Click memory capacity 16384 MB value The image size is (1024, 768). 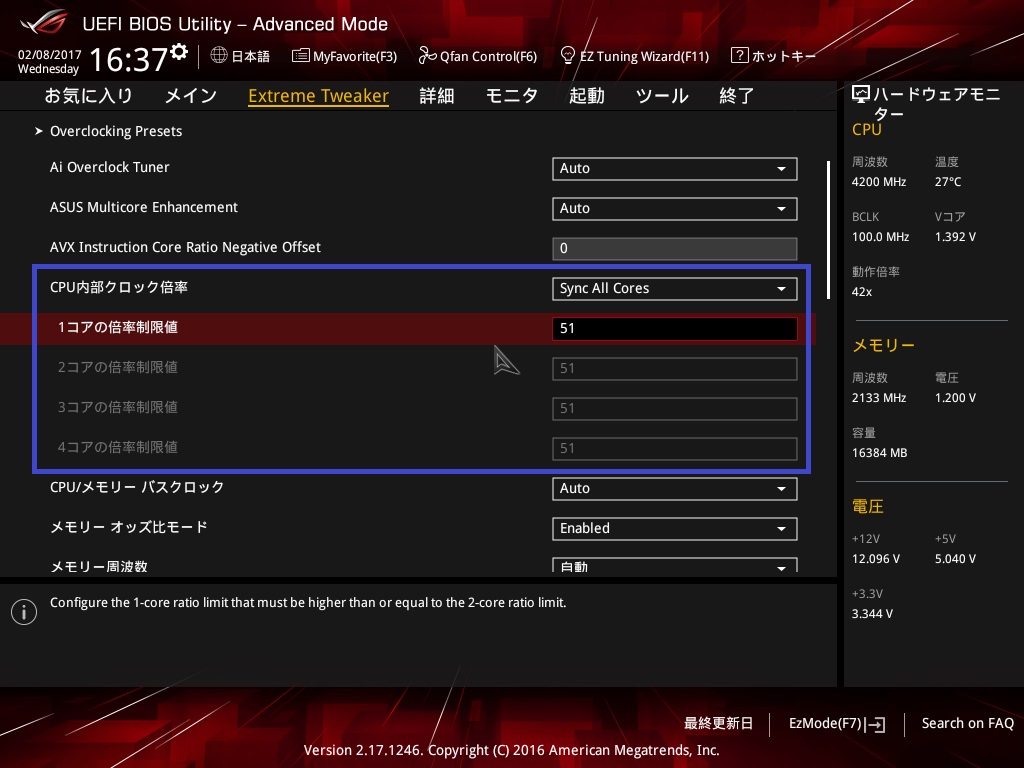pyautogui.click(x=879, y=453)
